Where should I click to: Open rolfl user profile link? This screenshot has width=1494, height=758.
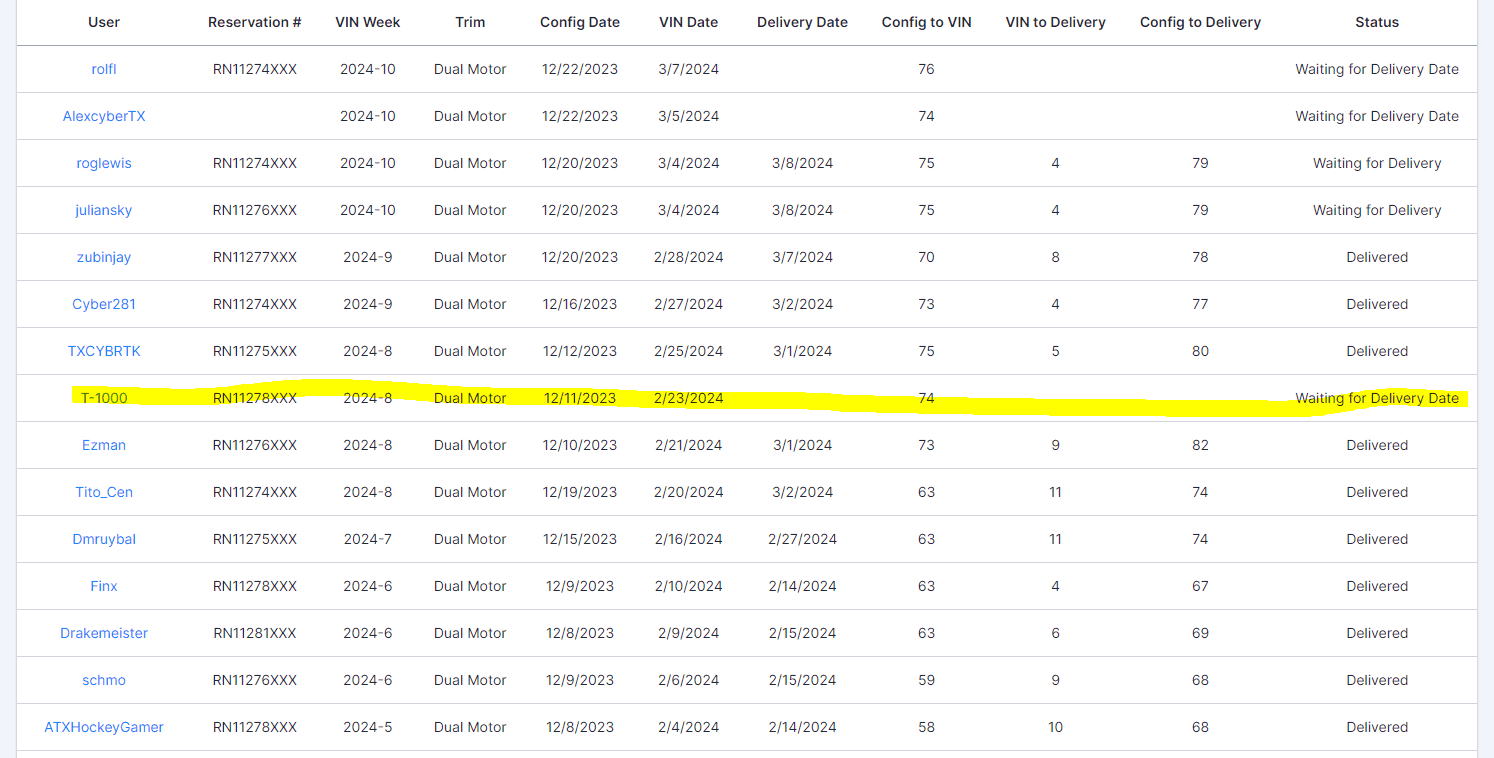pyautogui.click(x=104, y=69)
